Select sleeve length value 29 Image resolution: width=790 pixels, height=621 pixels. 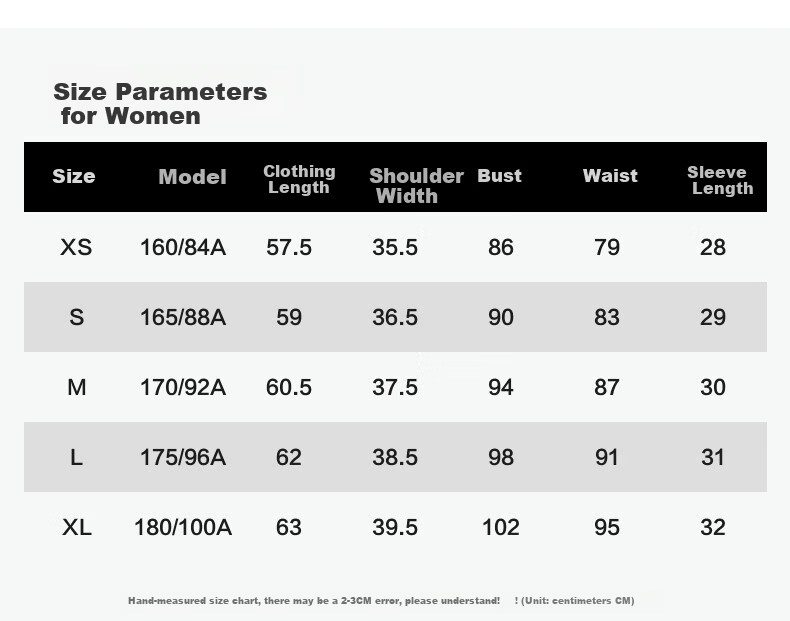click(713, 317)
